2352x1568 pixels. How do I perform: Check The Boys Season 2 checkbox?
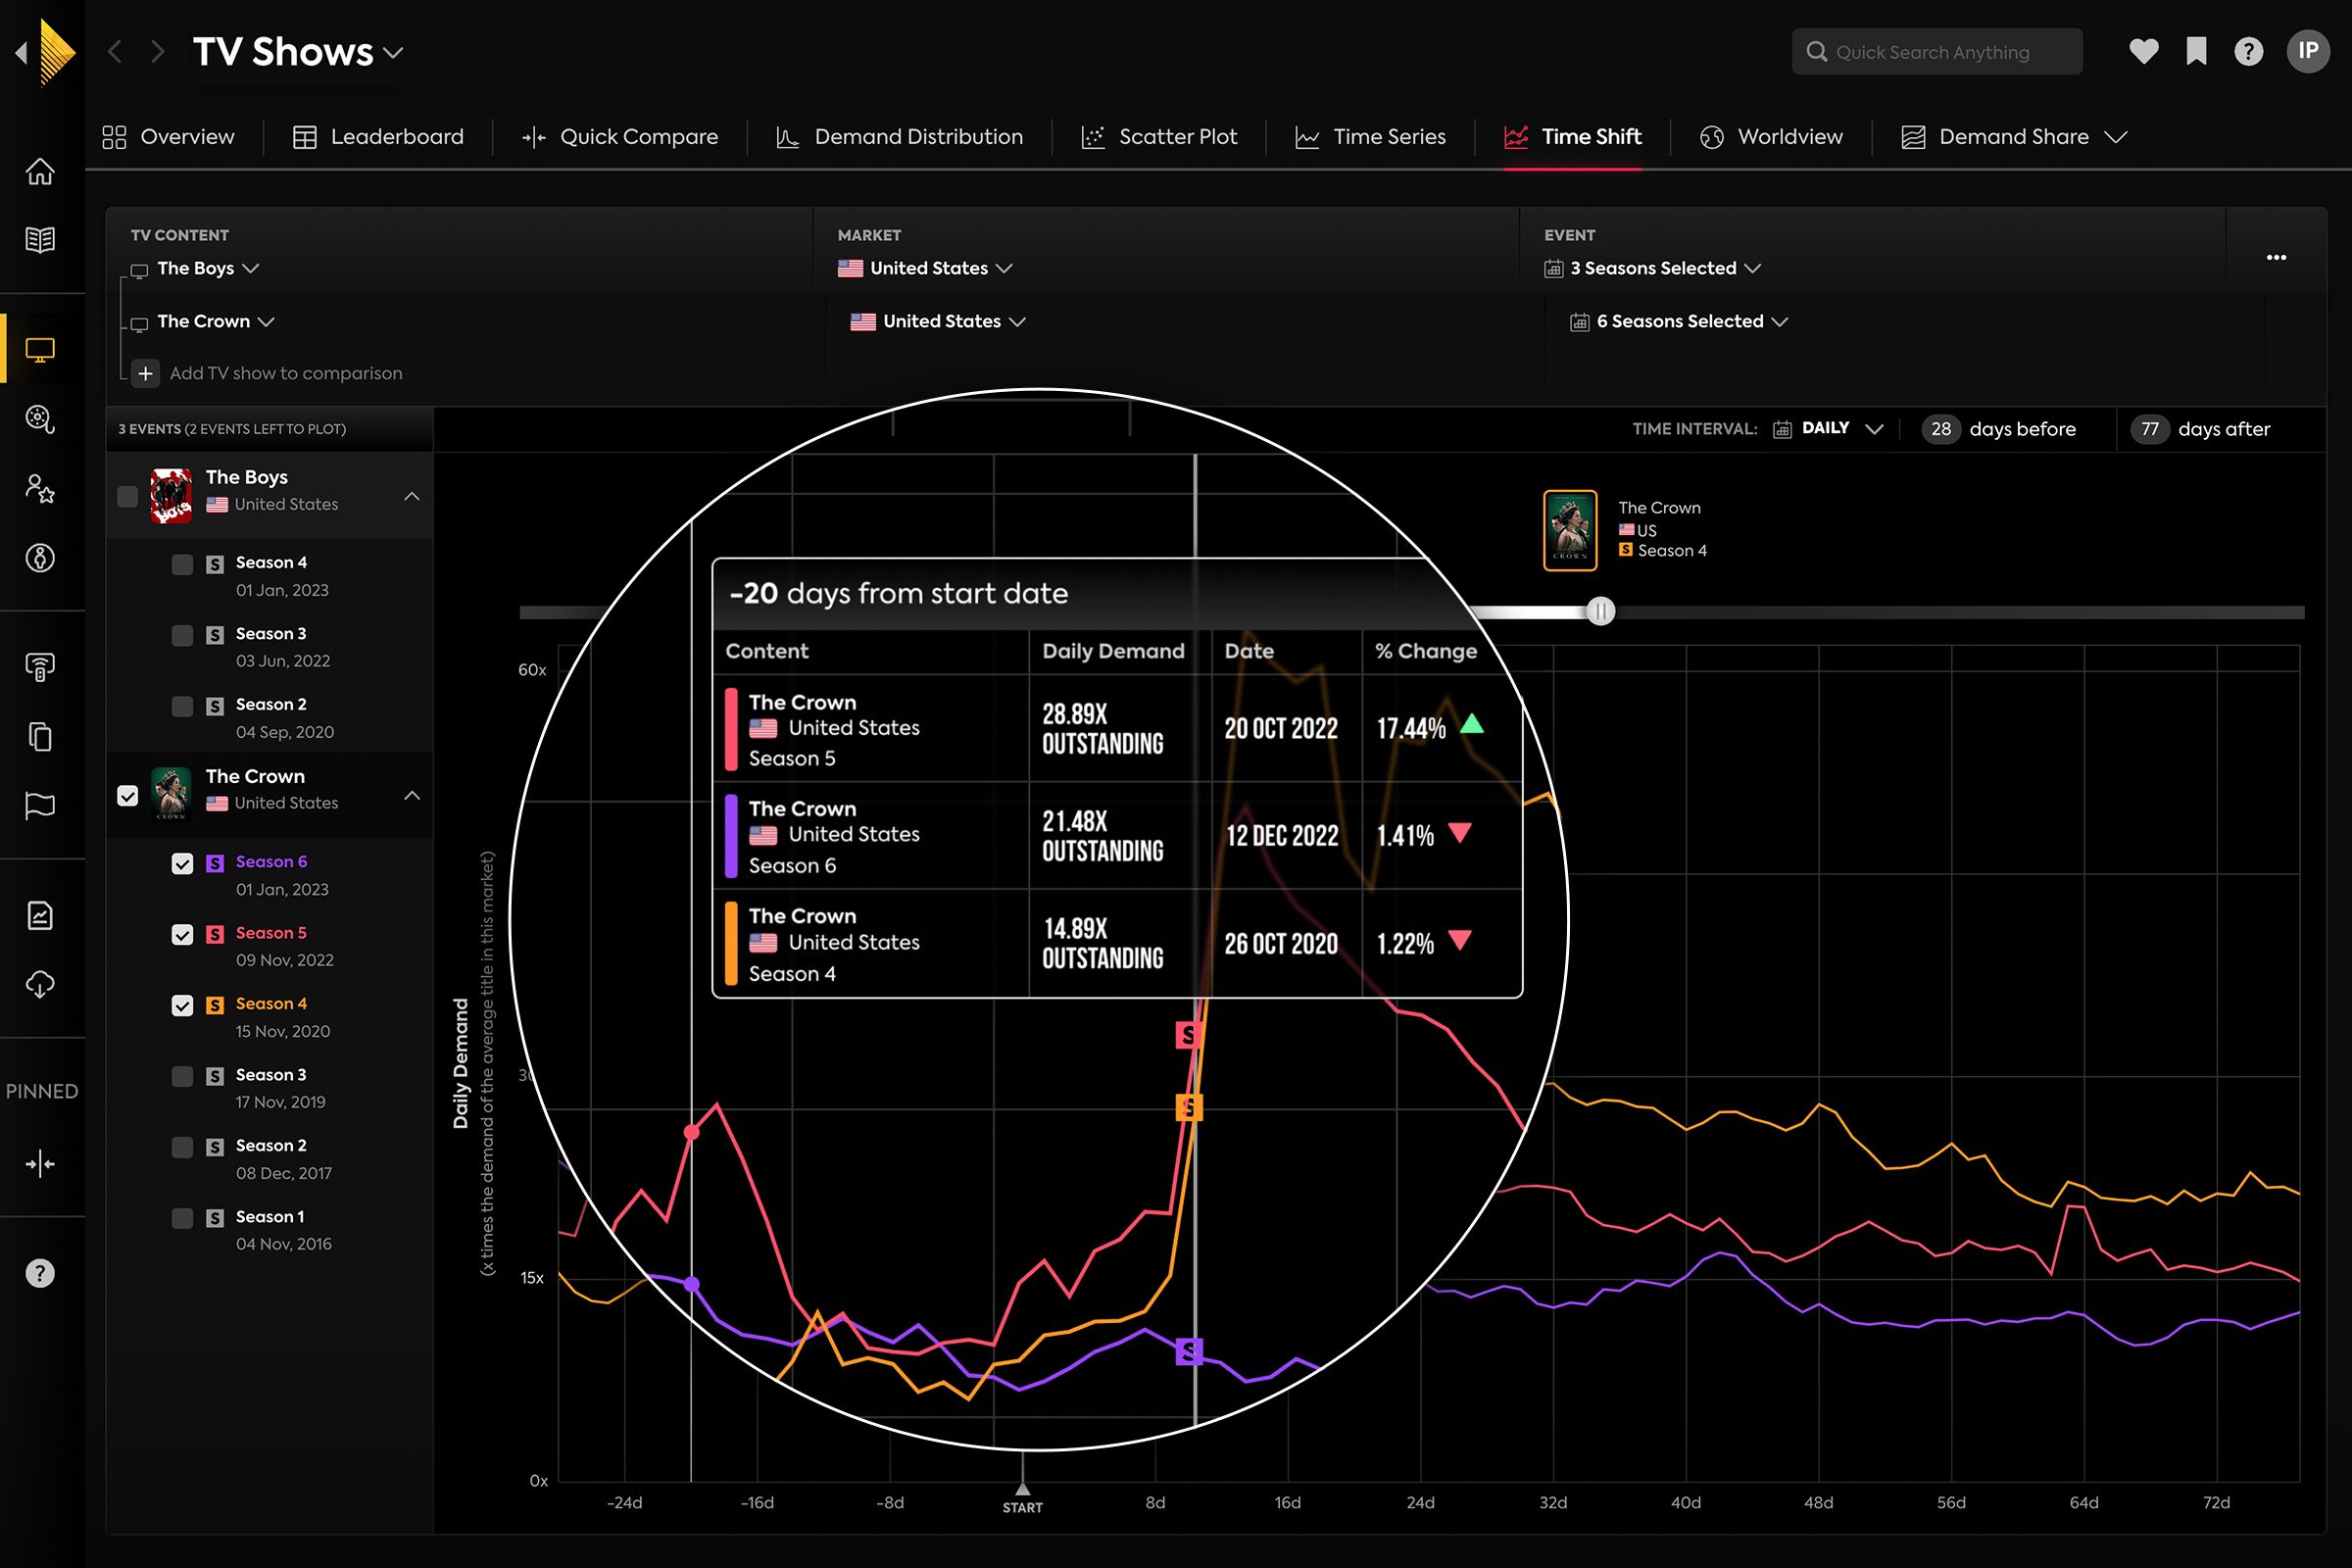(x=182, y=707)
